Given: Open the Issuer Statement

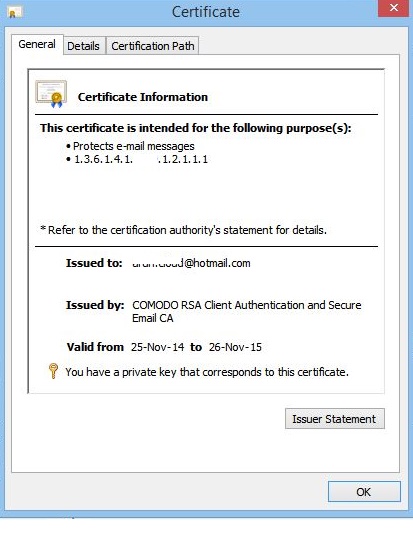Looking at the screenshot, I should coord(335,419).
